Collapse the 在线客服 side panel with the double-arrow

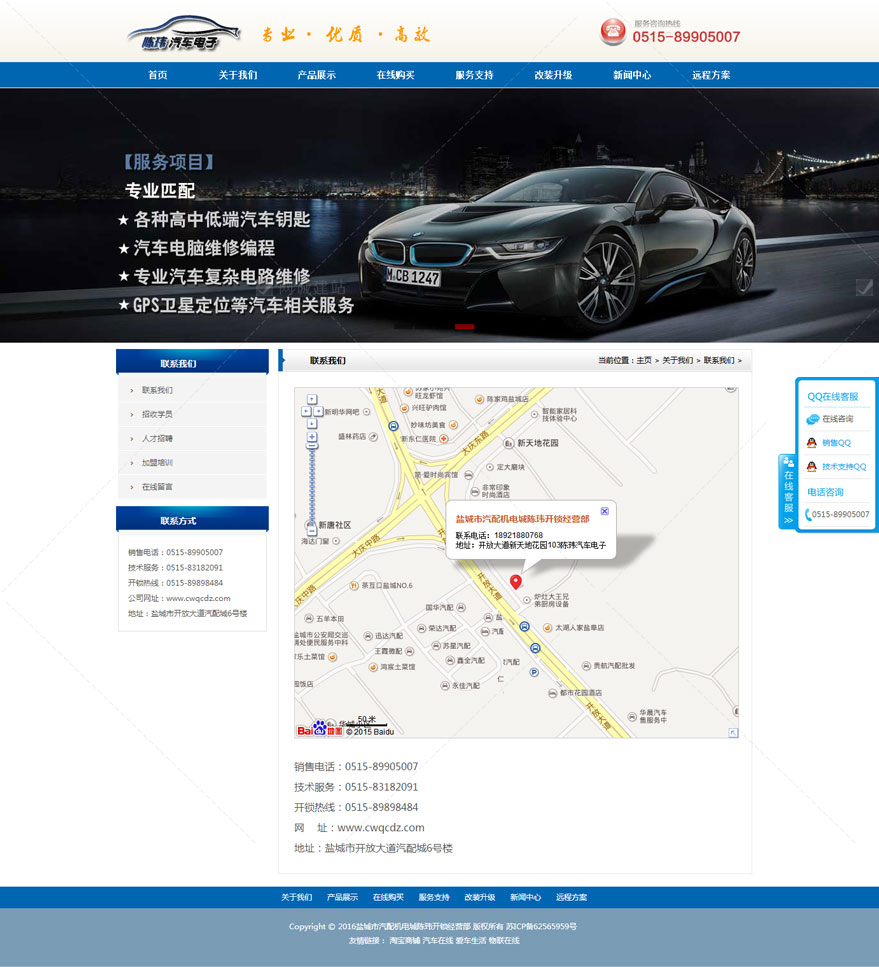788,521
